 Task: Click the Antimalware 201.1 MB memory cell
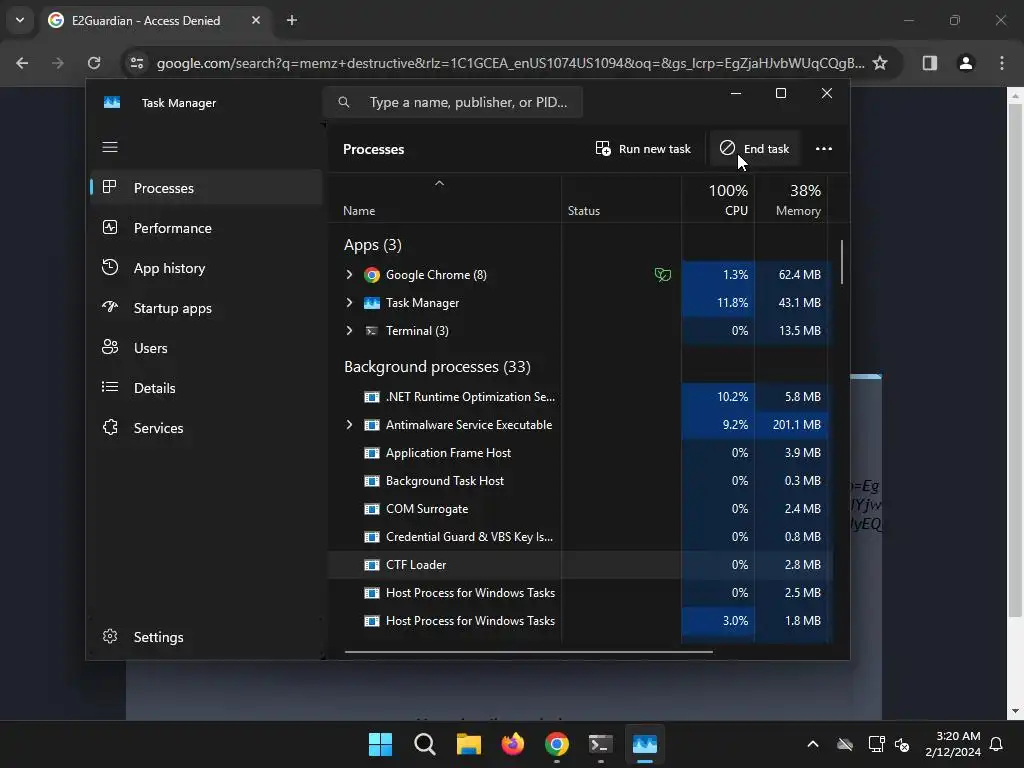tap(792, 424)
